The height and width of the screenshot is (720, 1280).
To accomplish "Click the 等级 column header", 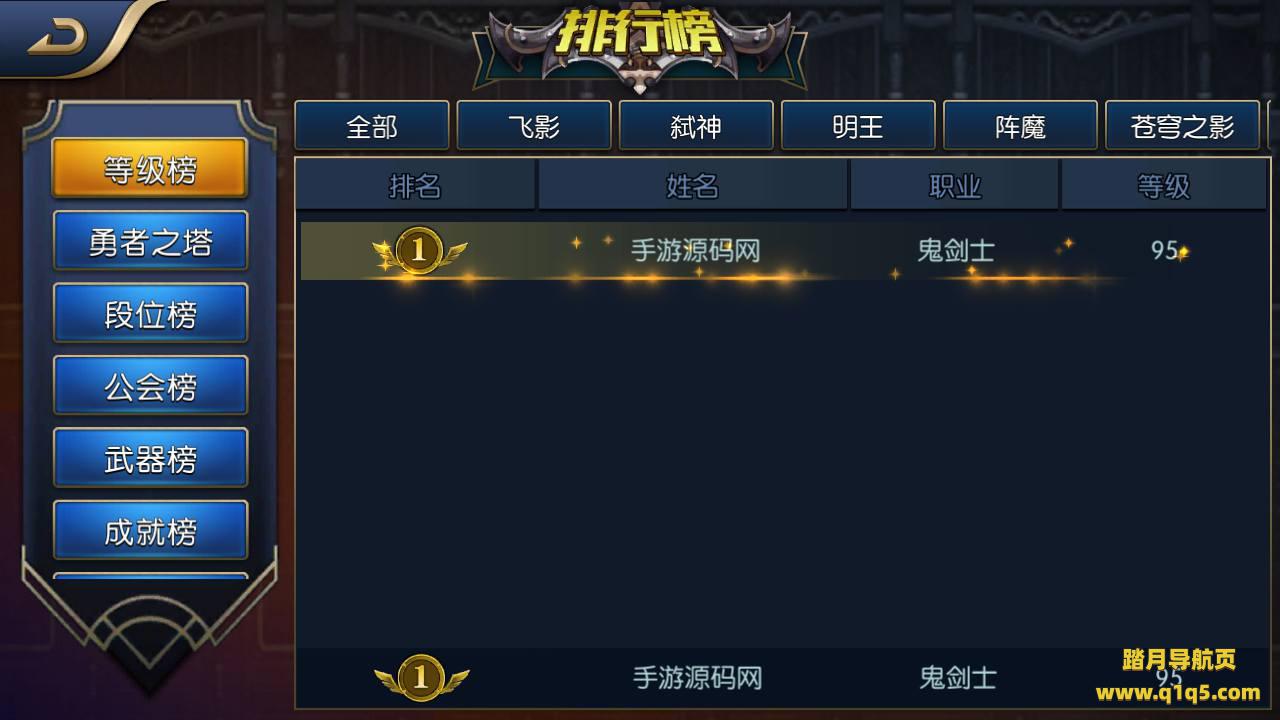I will 1164,185.
